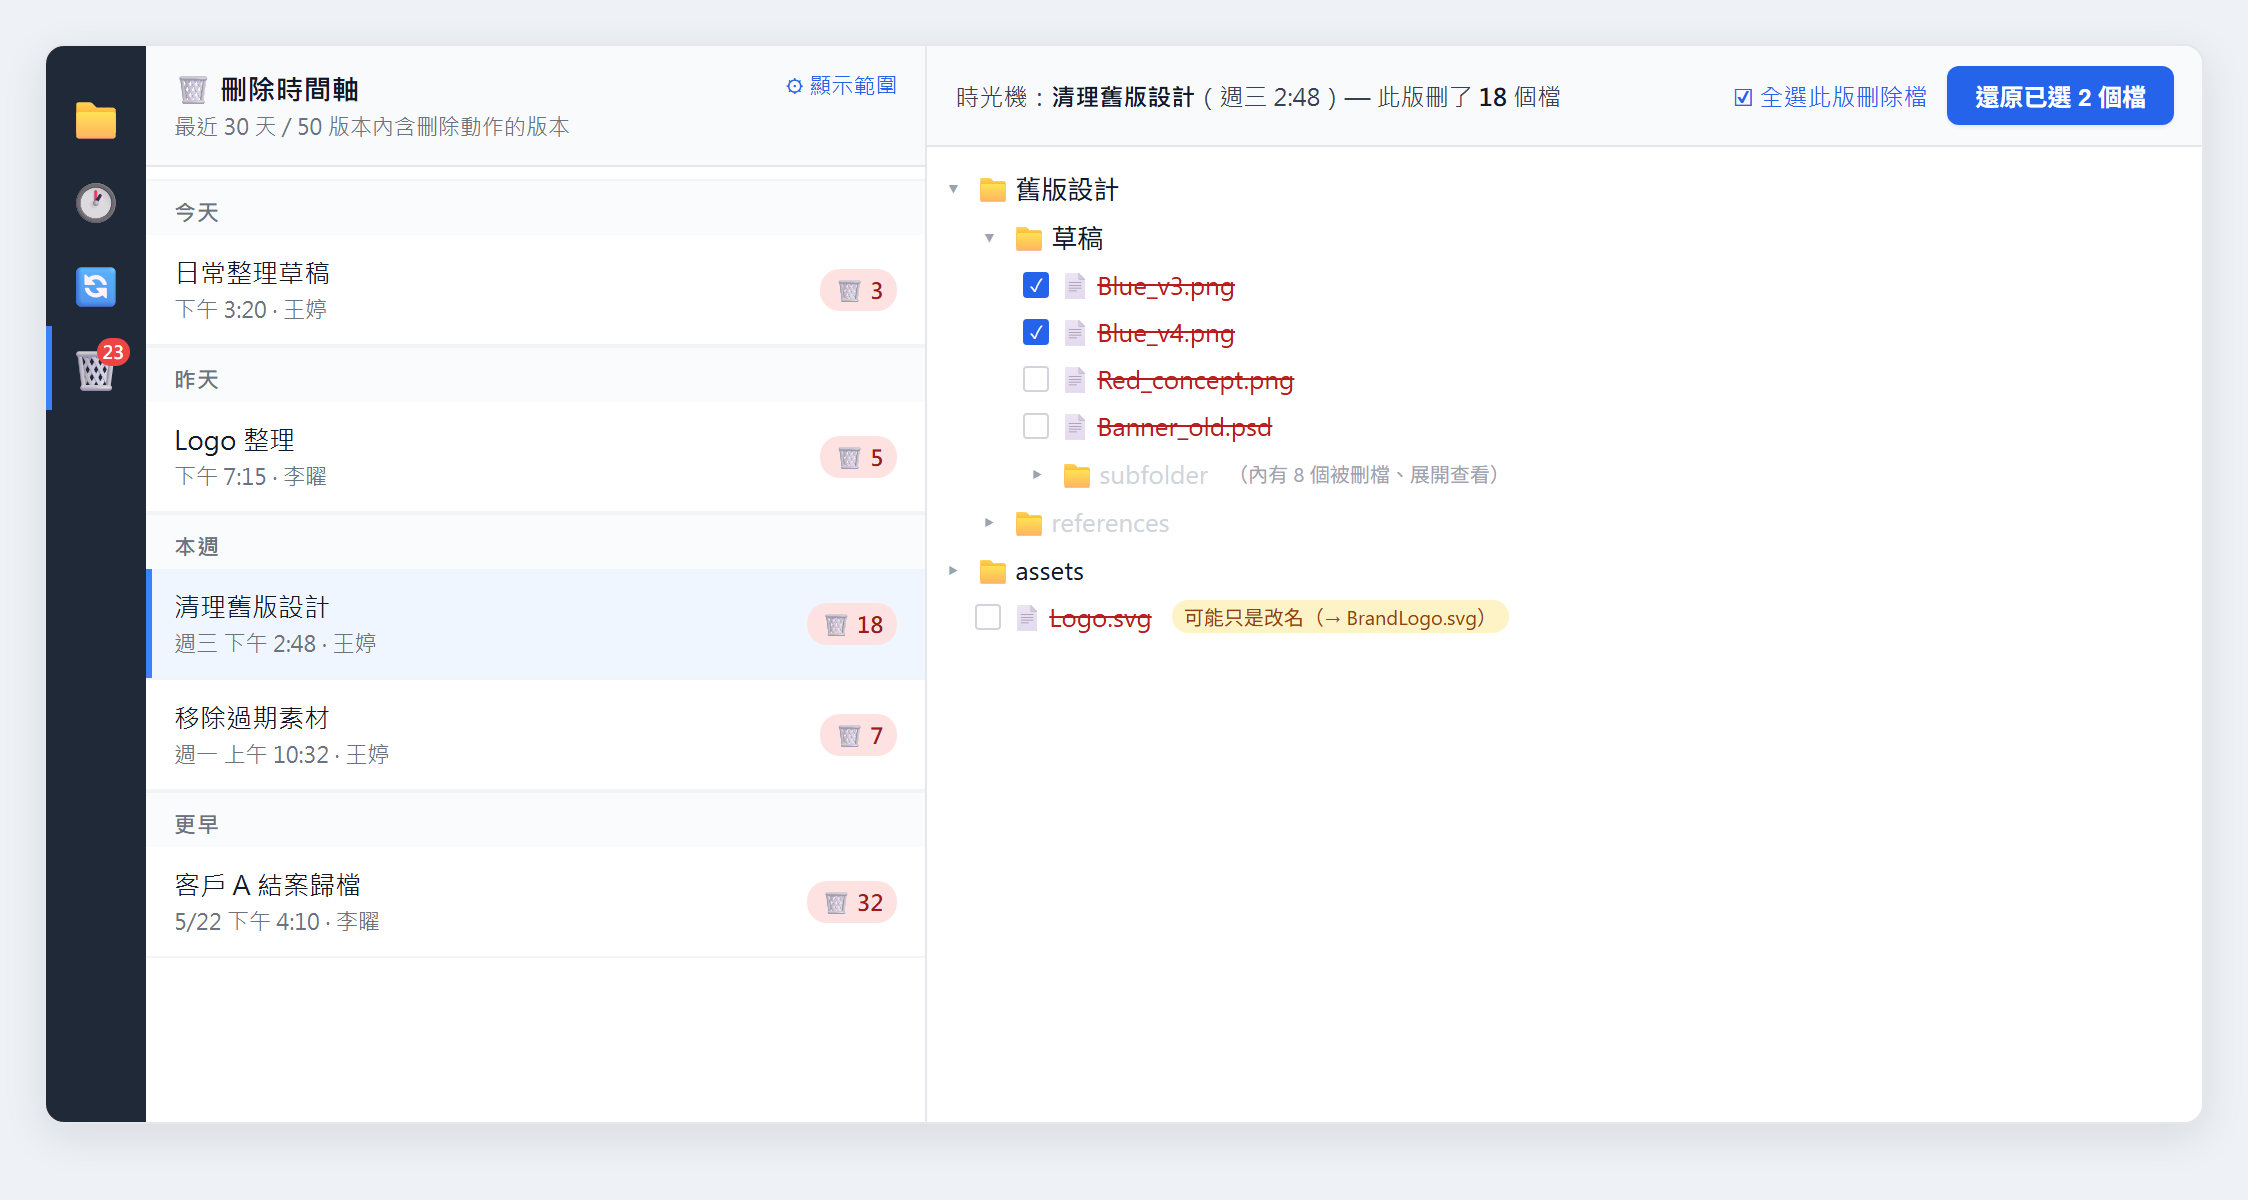Click the Blue_v3.png file icon
The image size is (2248, 1200).
click(1075, 286)
